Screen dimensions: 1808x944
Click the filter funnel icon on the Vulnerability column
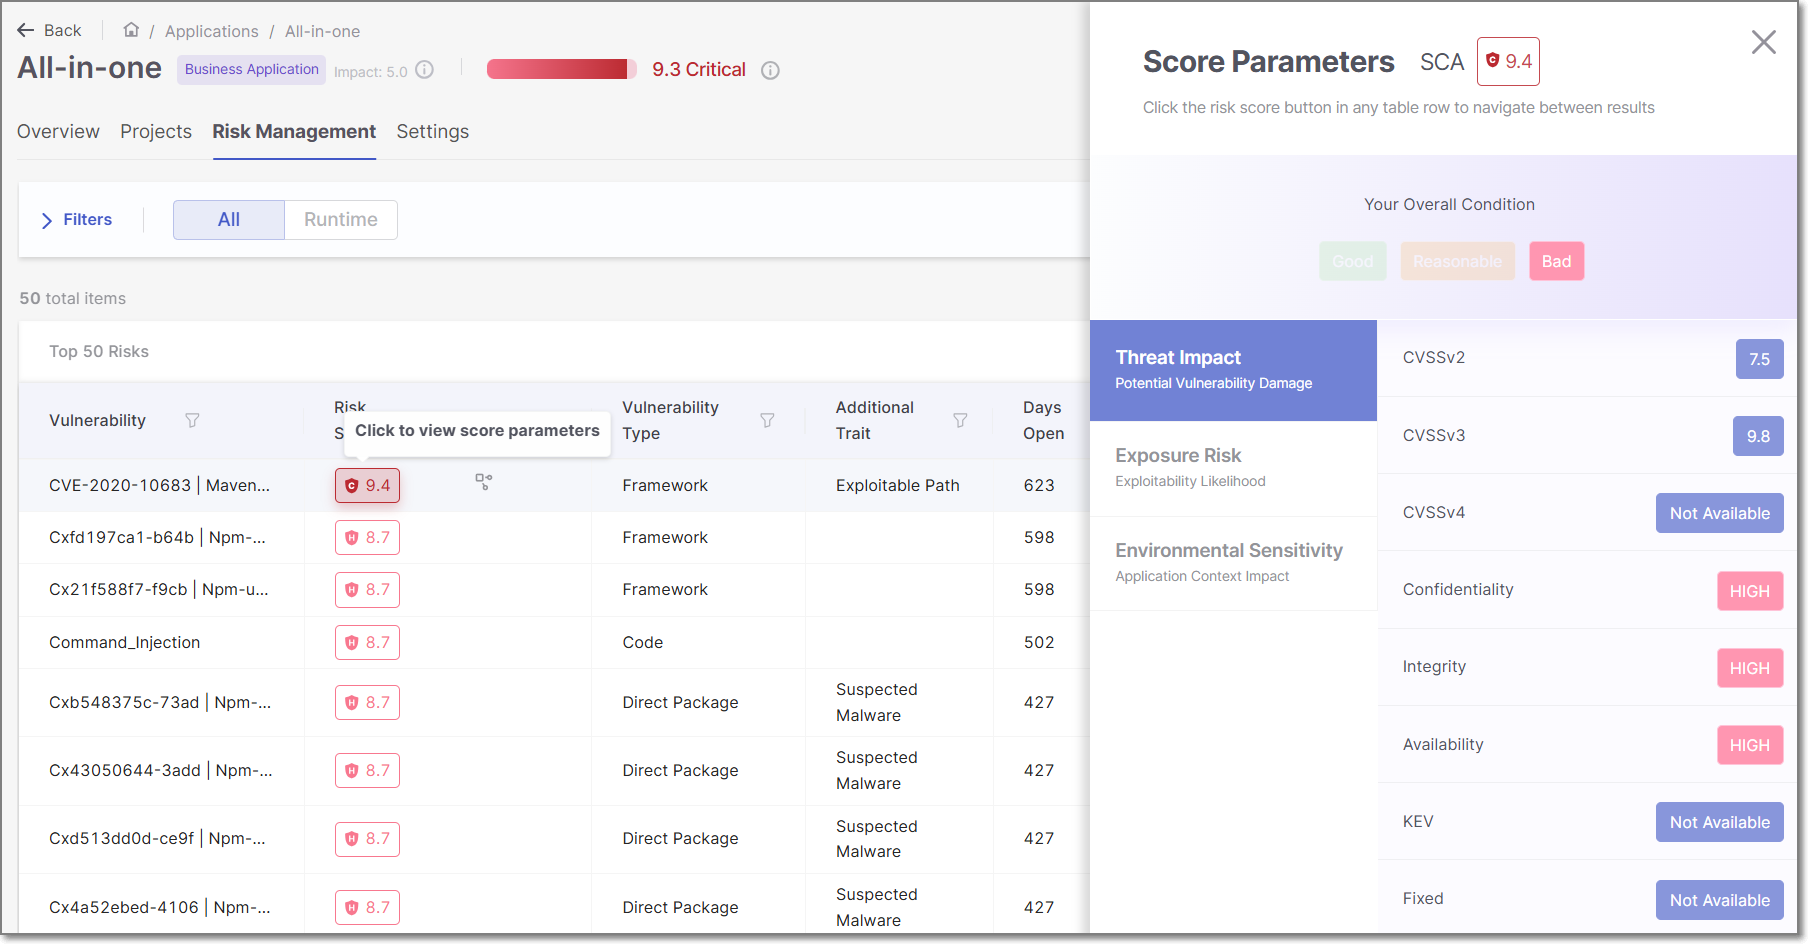192,420
